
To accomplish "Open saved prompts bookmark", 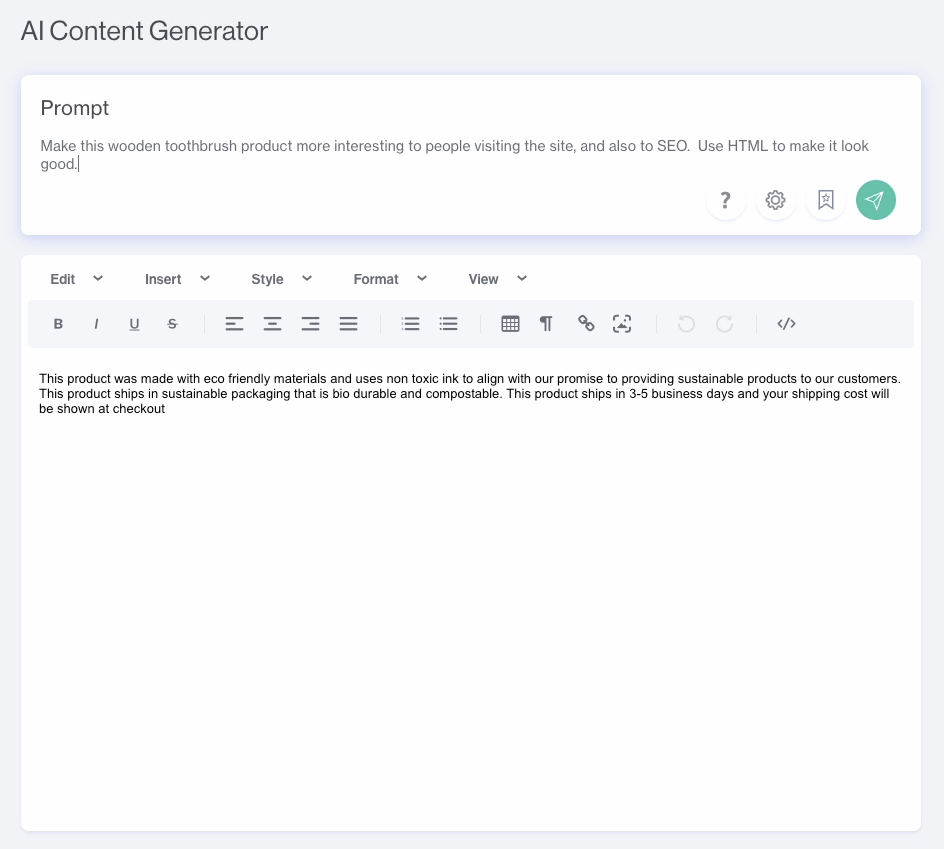I will 825,200.
